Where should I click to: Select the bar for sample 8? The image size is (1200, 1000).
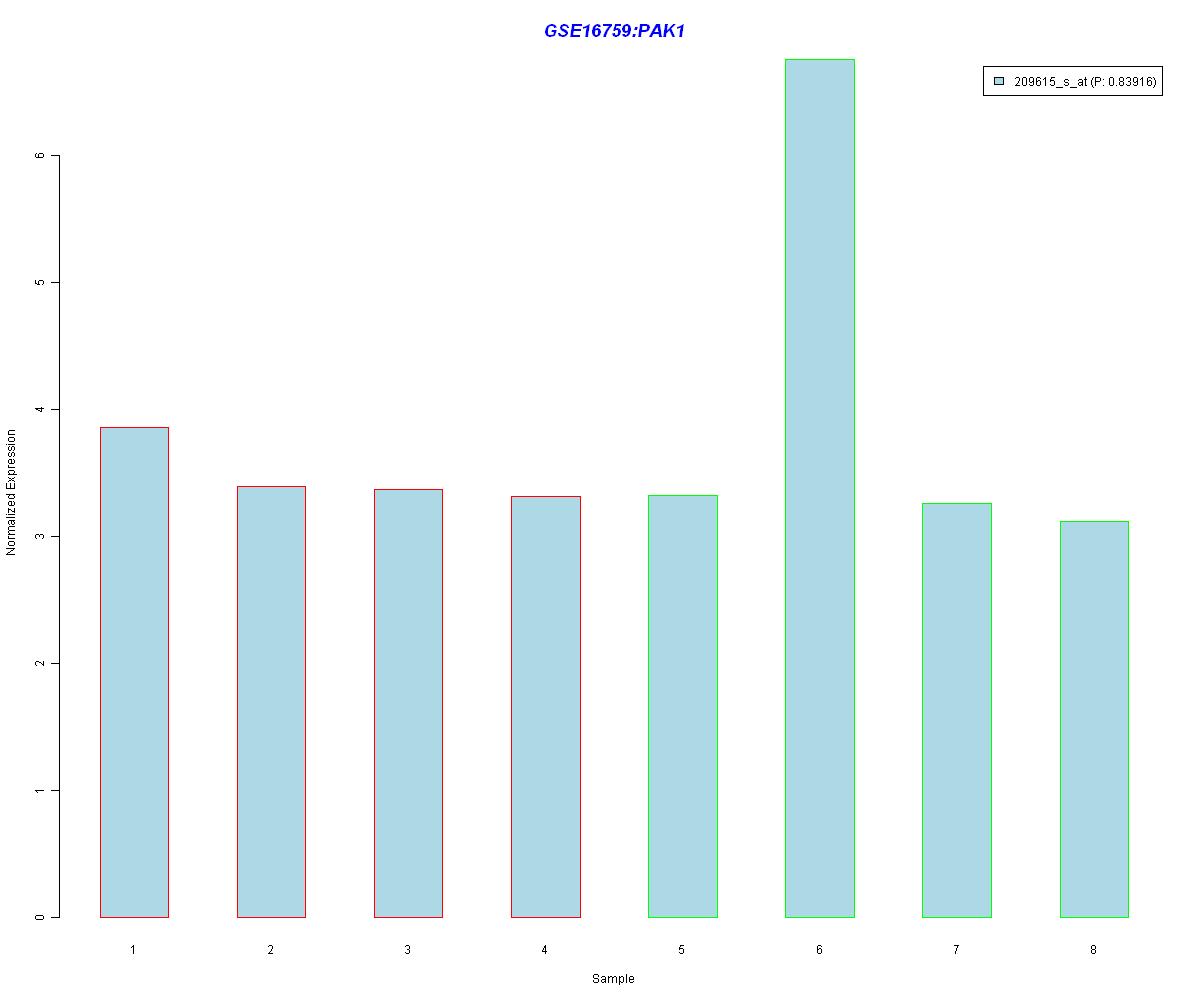[1094, 719]
